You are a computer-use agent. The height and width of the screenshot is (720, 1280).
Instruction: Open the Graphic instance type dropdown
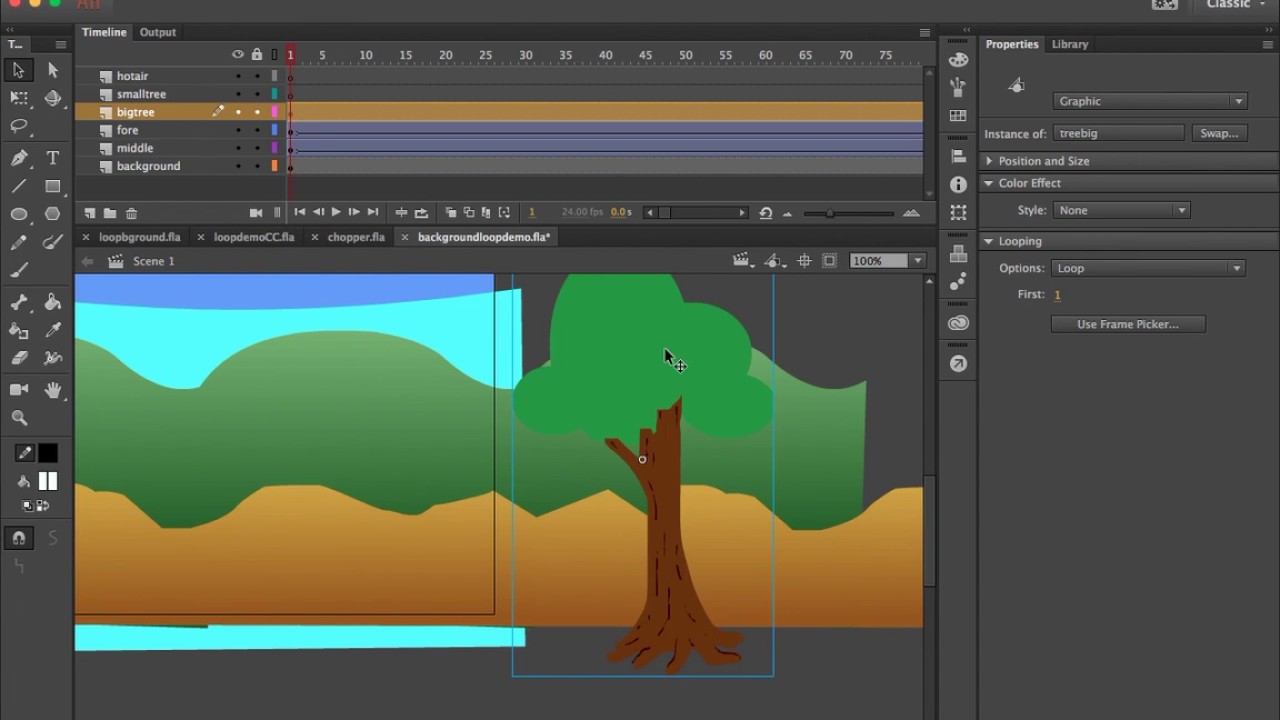[1149, 101]
